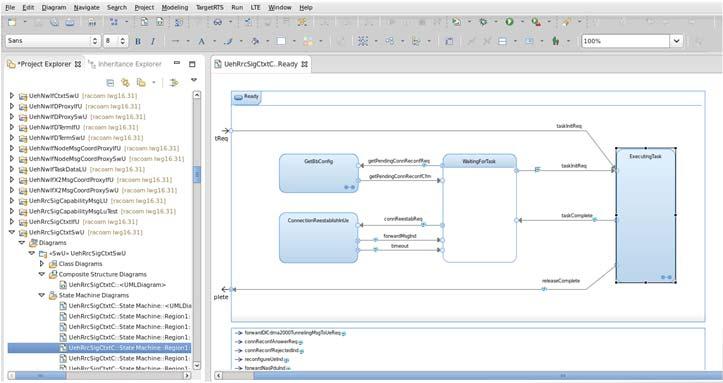Image resolution: width=723 pixels, height=383 pixels.
Task: Expand the UehRrcSigCtxtIfU project node
Action: point(12,222)
